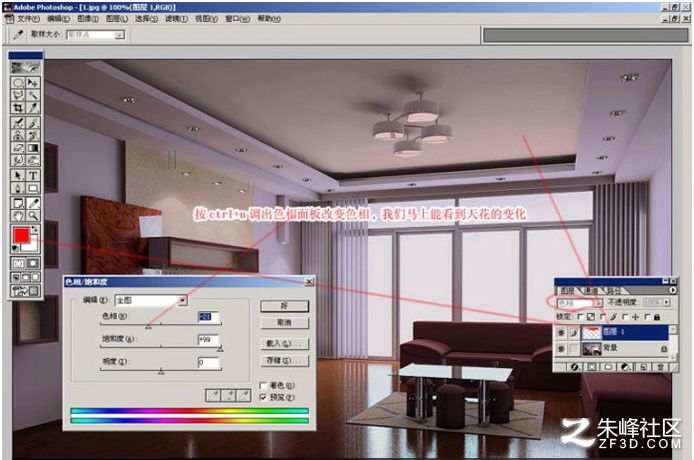Swap foreground and background colors
Image resolution: width=694 pixels, height=460 pixels.
click(x=35, y=229)
